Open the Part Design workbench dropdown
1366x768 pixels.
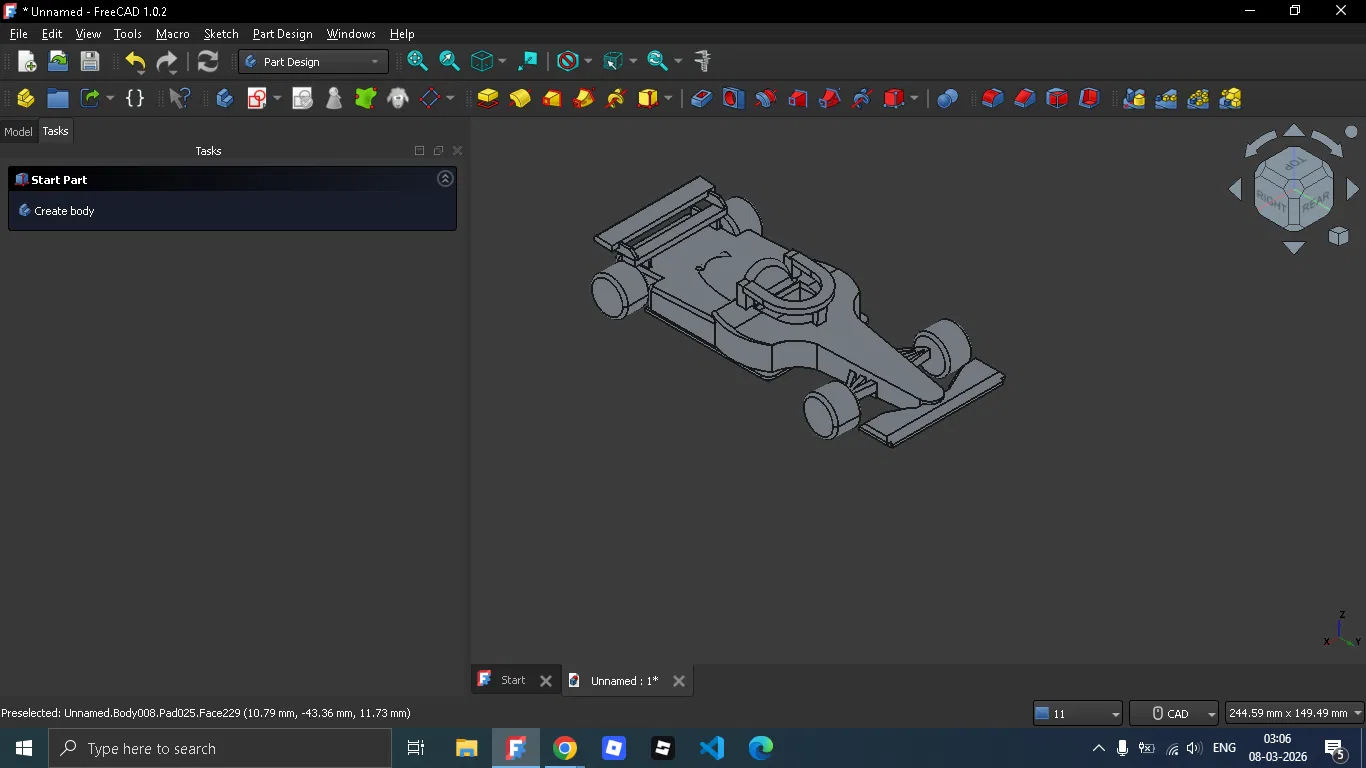pyautogui.click(x=313, y=62)
